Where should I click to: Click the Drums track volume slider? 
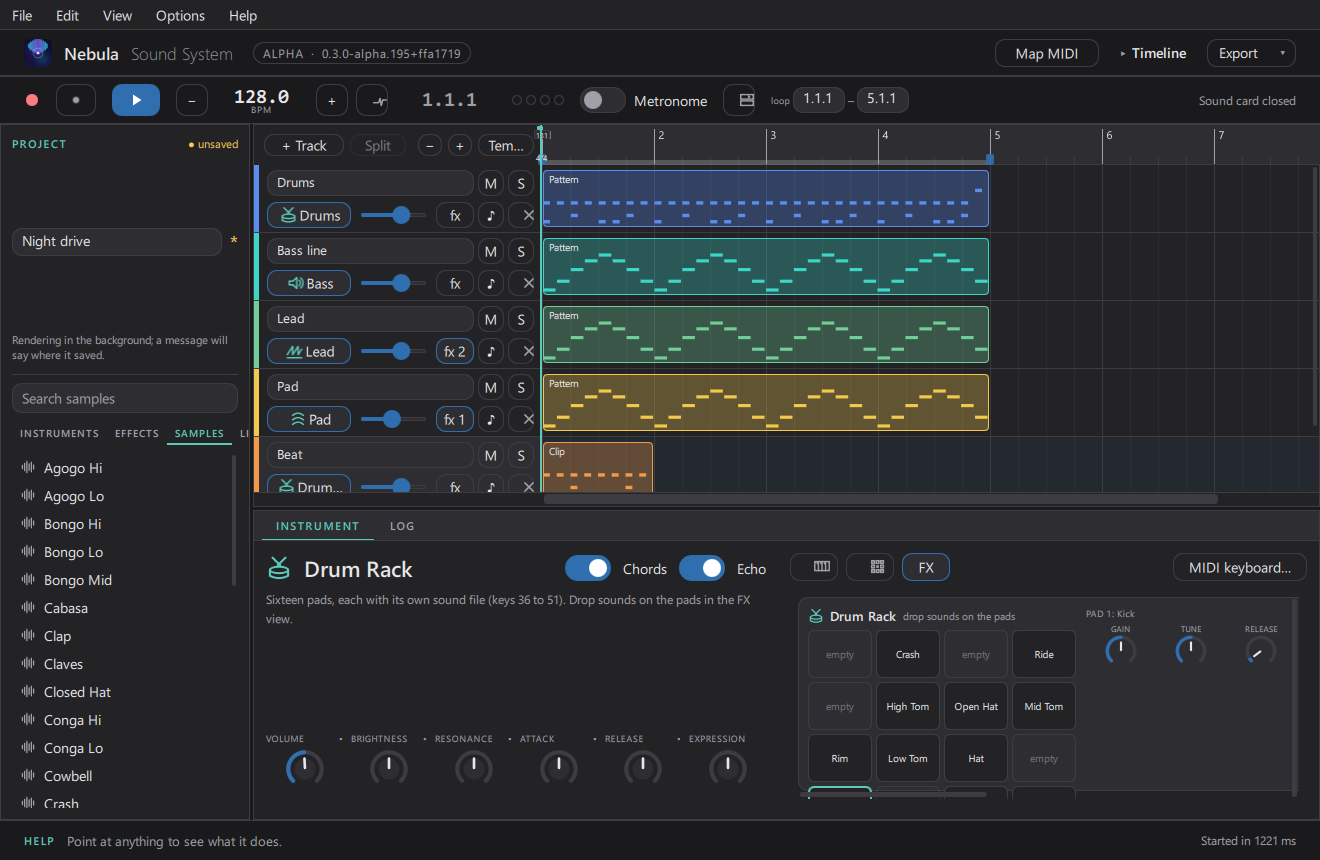pyautogui.click(x=393, y=215)
